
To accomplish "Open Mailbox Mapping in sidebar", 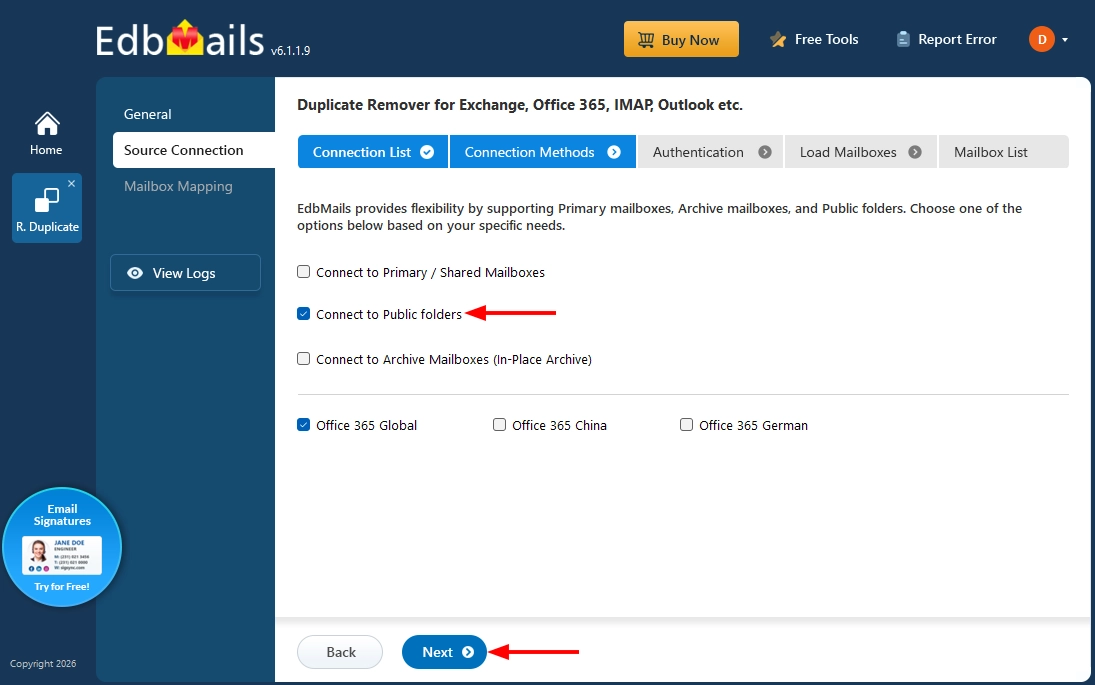I will 178,186.
